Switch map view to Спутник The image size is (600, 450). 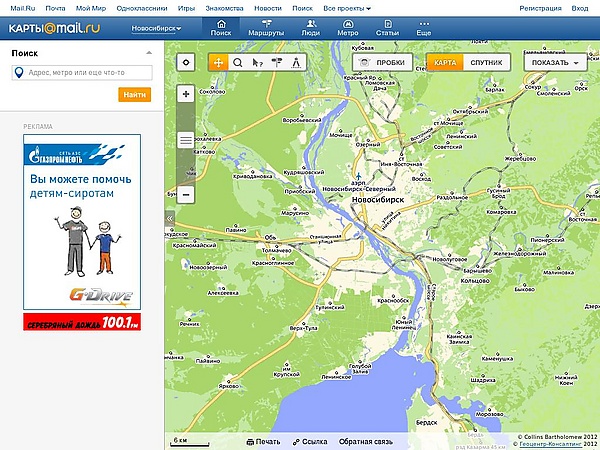click(486, 62)
